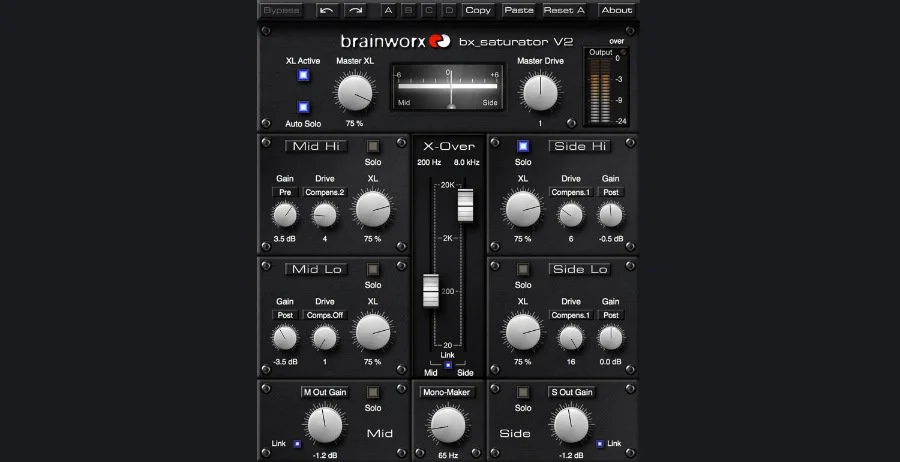Screen dimensions: 900x462
Task: Open the Side Lo Gain Post dropdown
Action: coord(611,315)
